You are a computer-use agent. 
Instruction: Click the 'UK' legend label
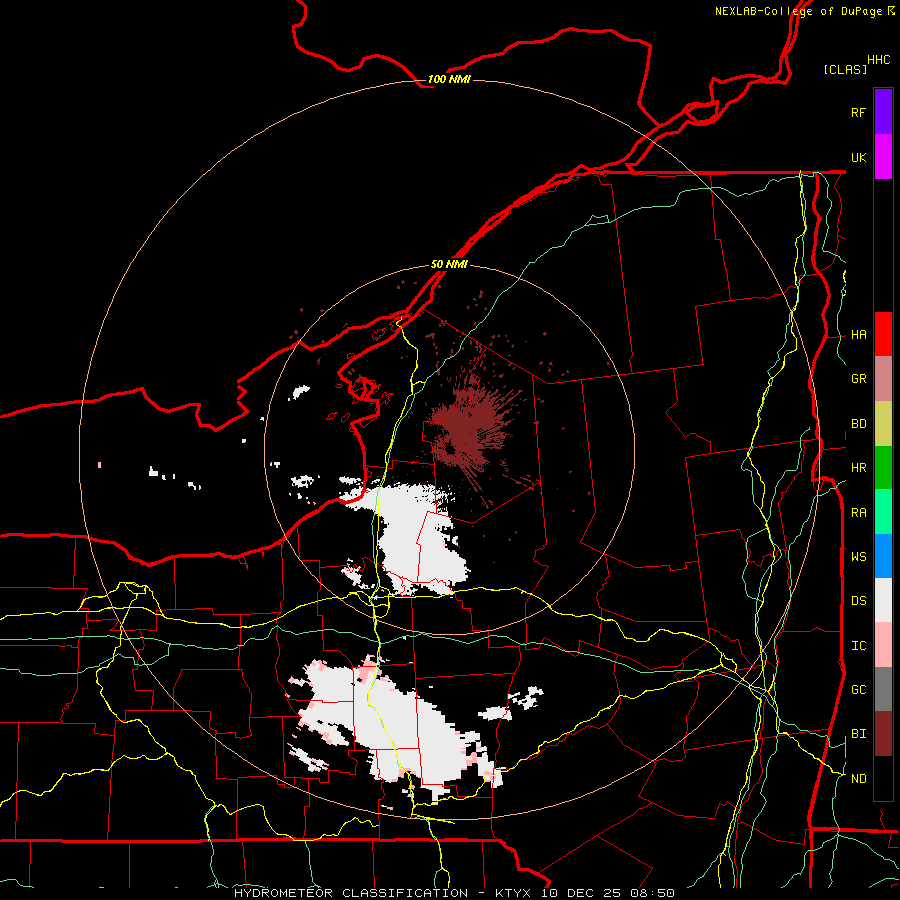(858, 157)
